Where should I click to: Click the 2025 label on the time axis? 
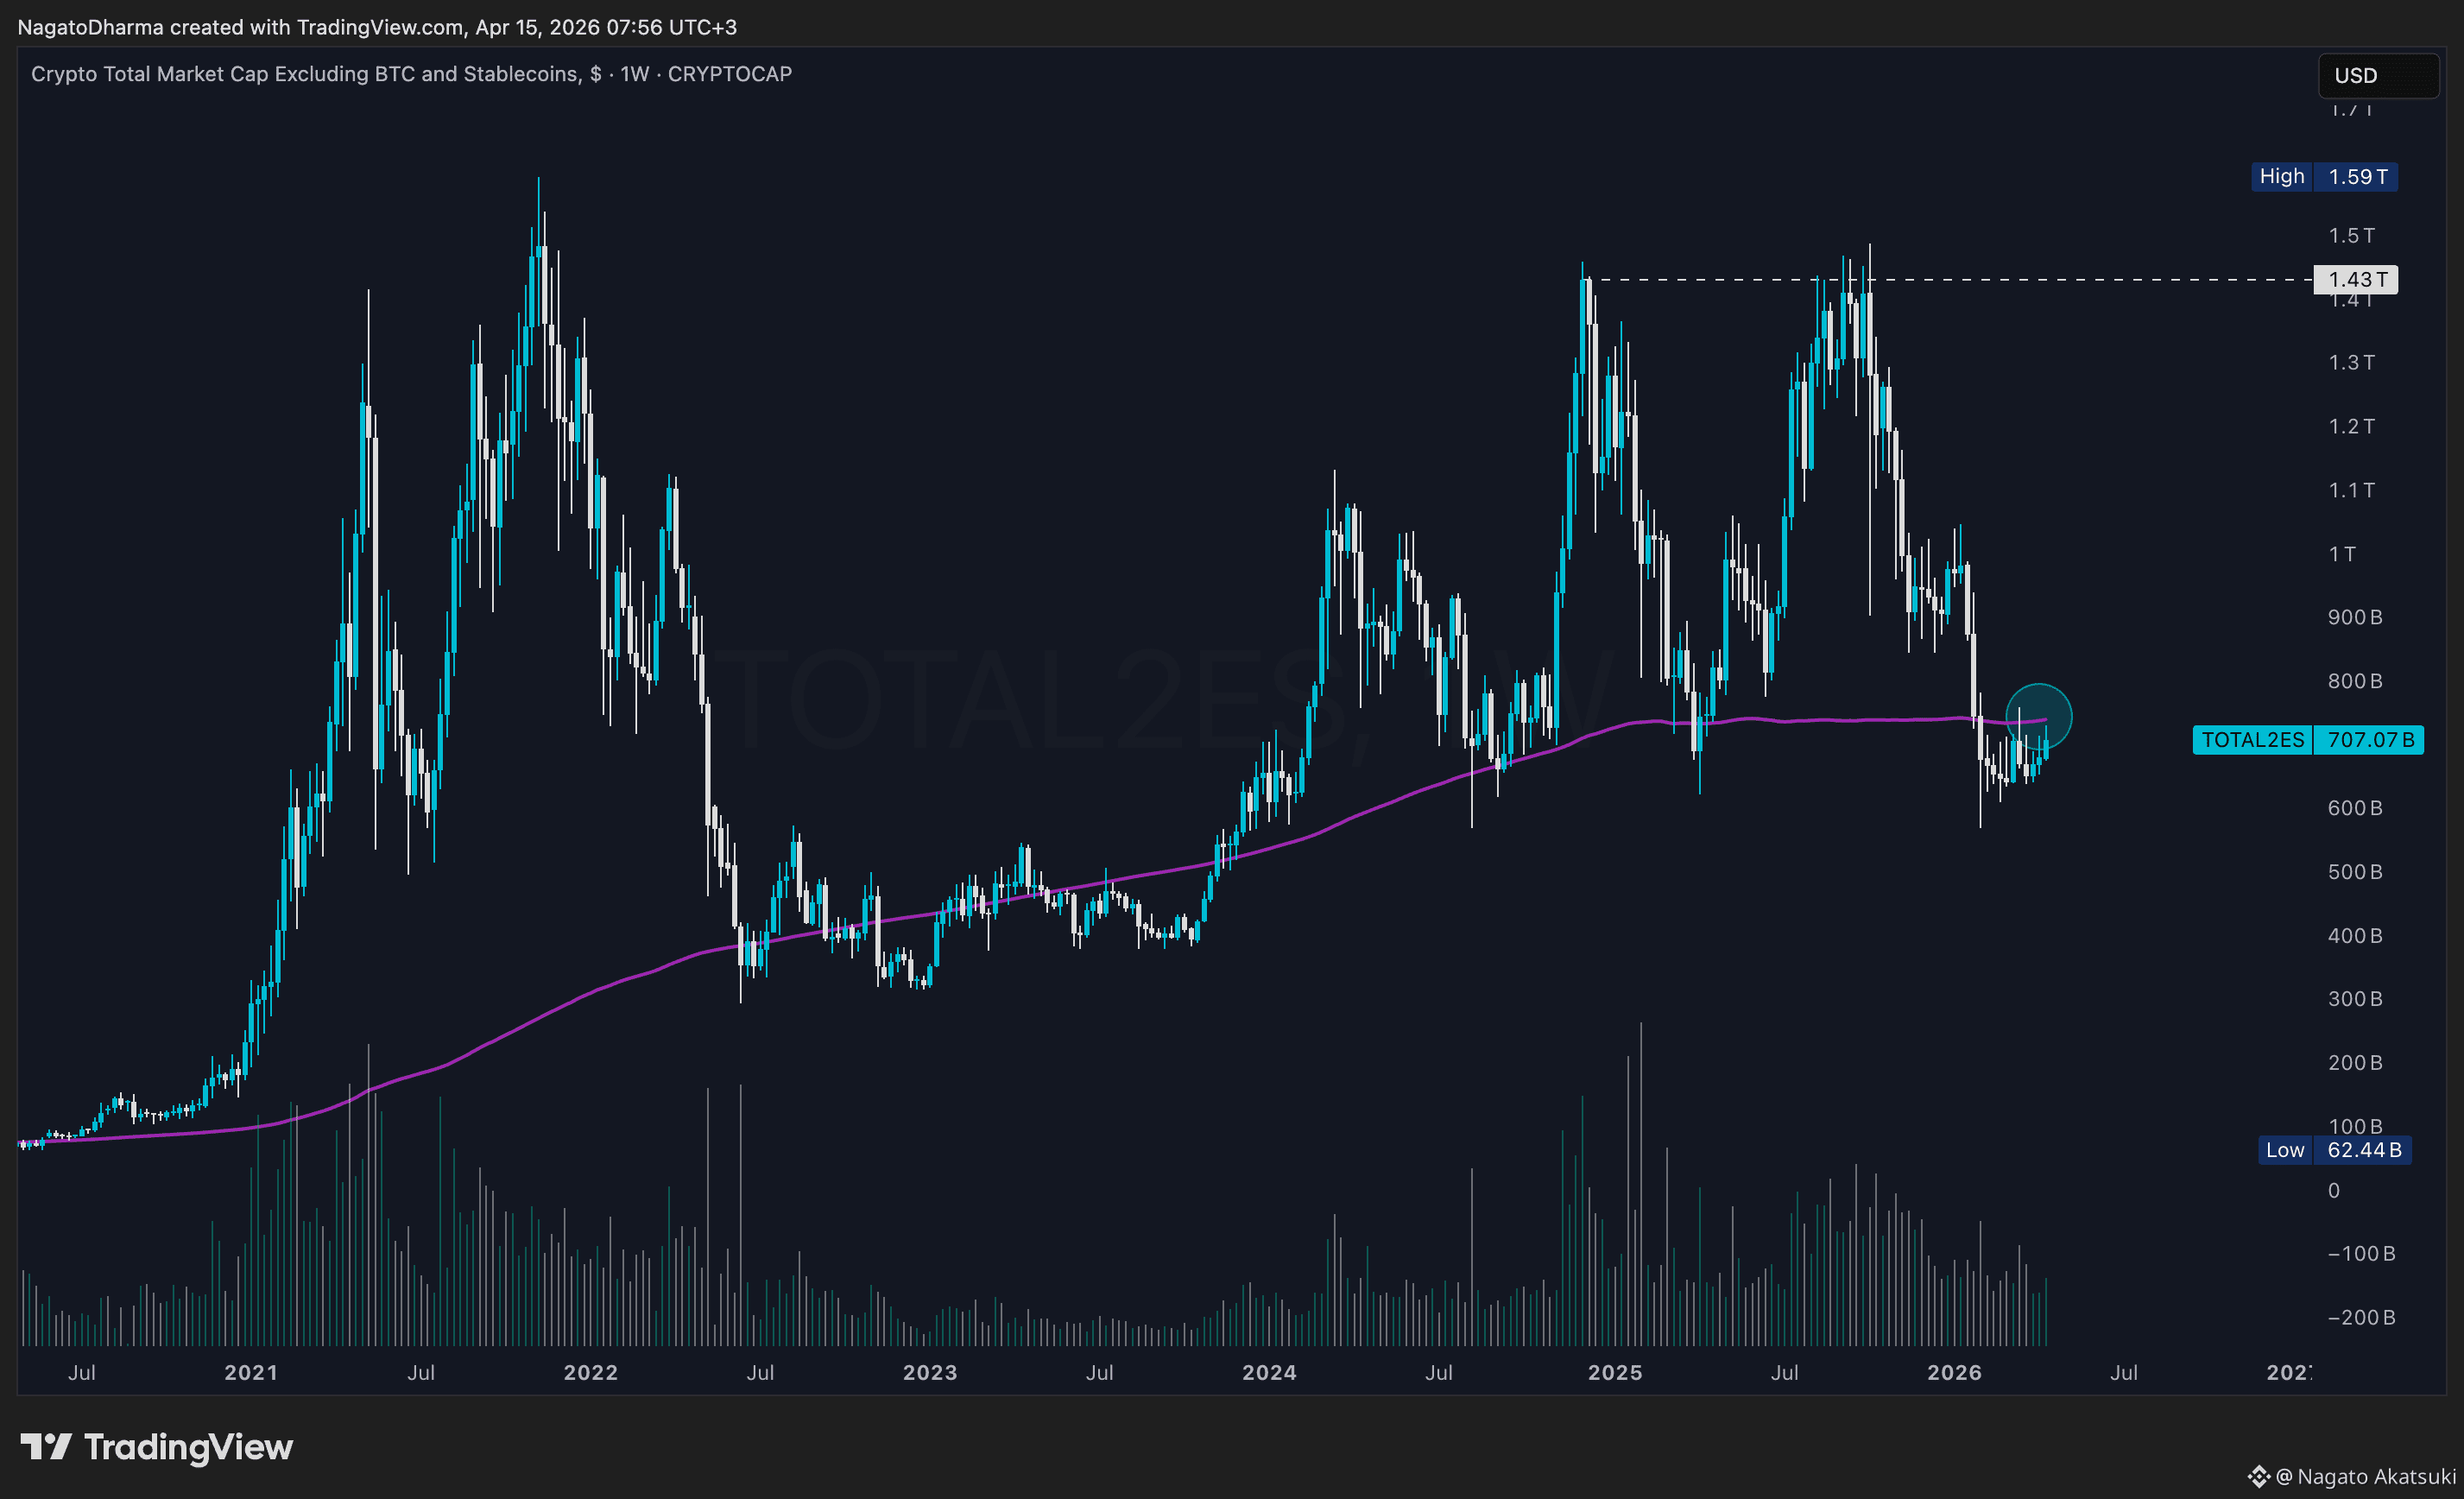(x=1615, y=1373)
